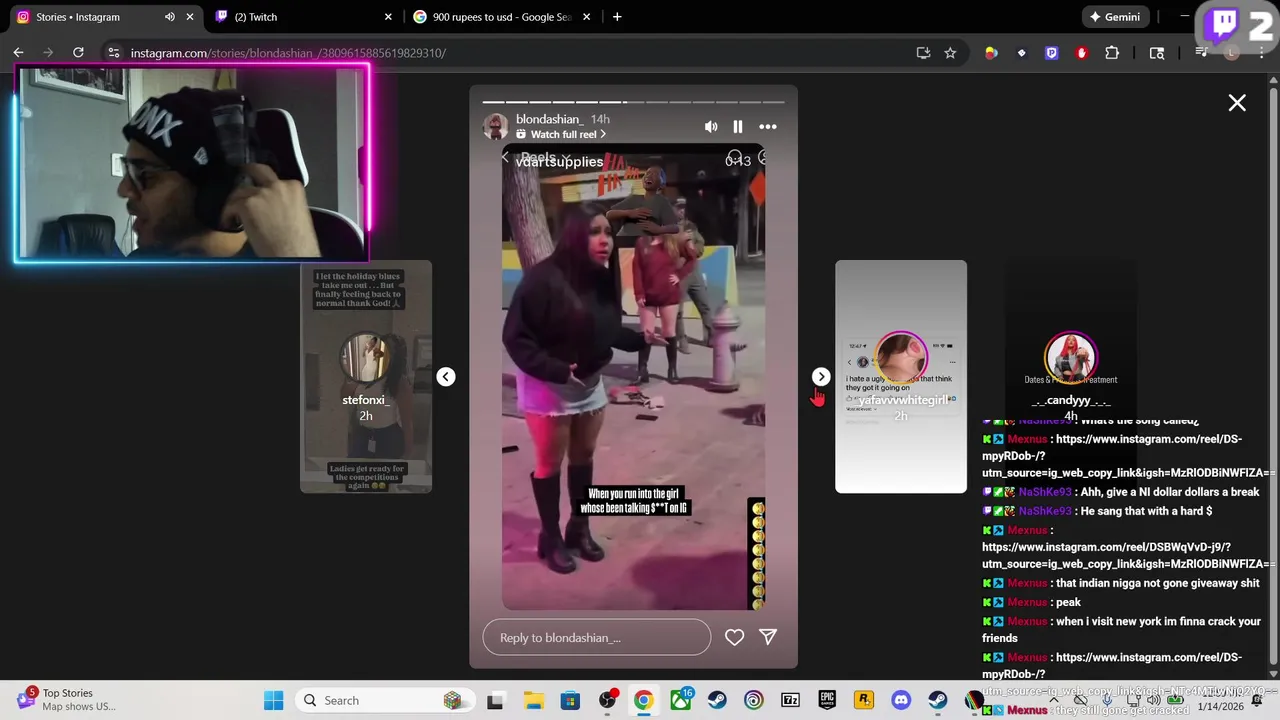
Task: Click the instagram.com address bar URL
Action: (288, 53)
